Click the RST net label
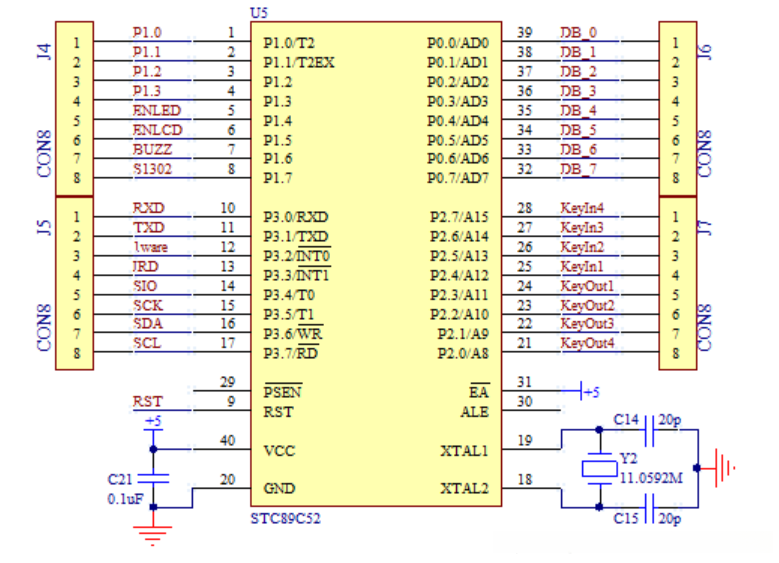Viewport: 779px width, 563px height. [148, 402]
